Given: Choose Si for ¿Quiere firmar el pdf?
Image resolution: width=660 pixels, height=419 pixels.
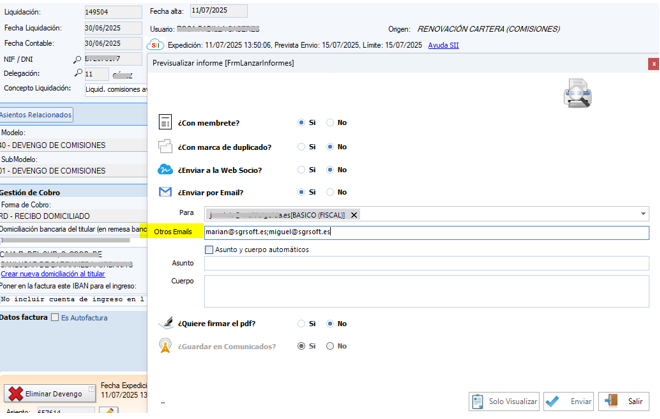Looking at the screenshot, I should (x=301, y=324).
